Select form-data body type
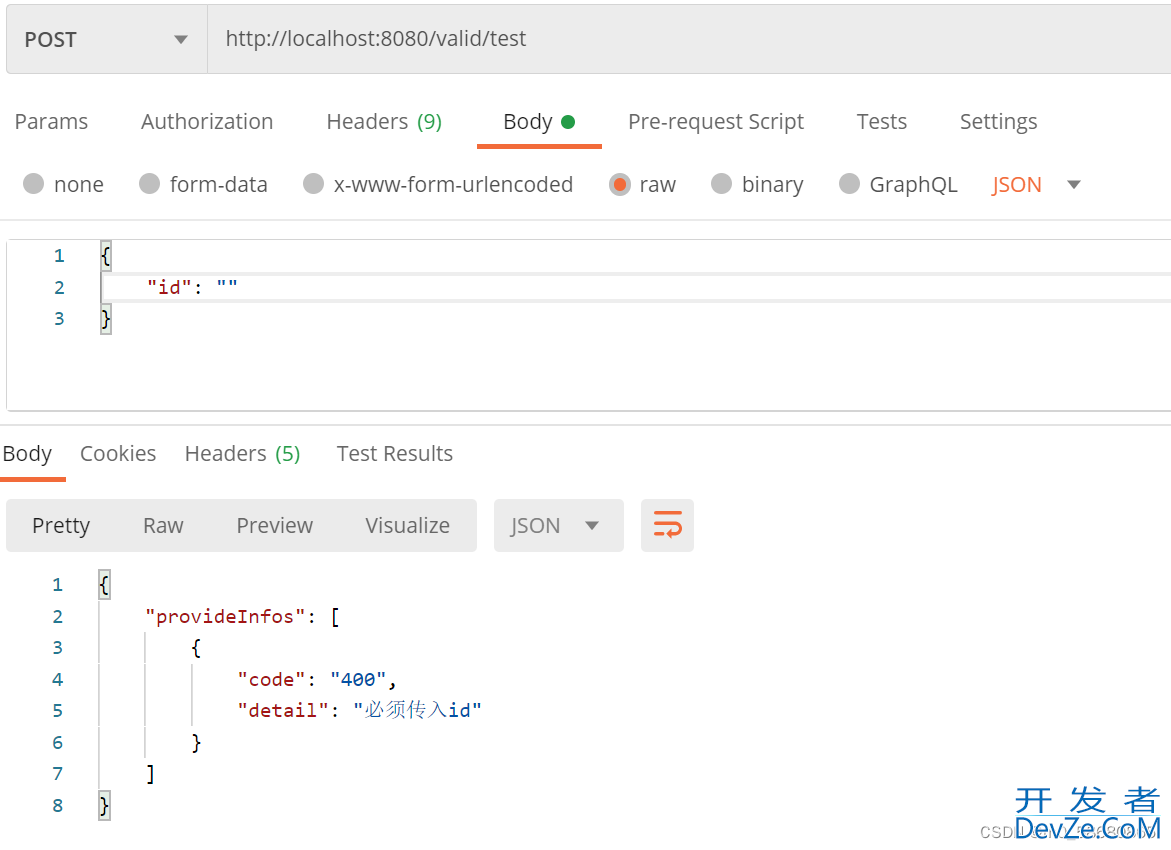The image size is (1171, 850). (x=203, y=184)
